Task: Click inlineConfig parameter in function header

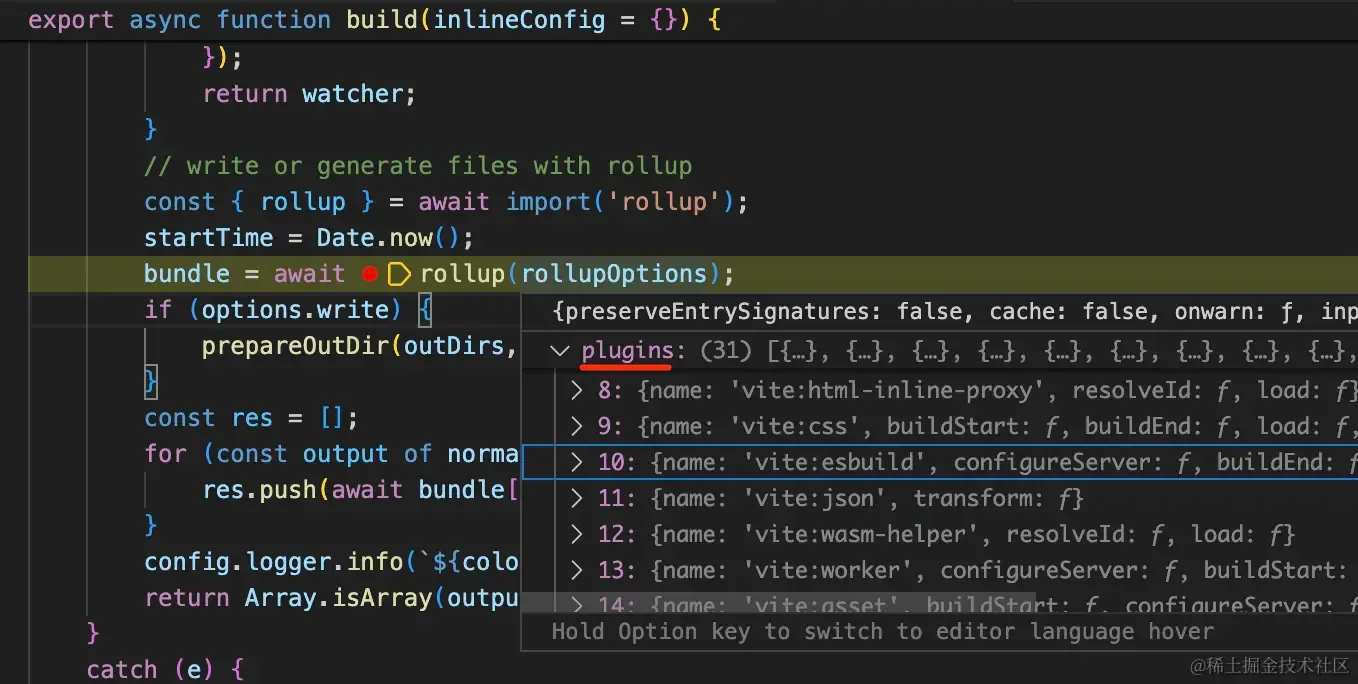Action: [519, 20]
